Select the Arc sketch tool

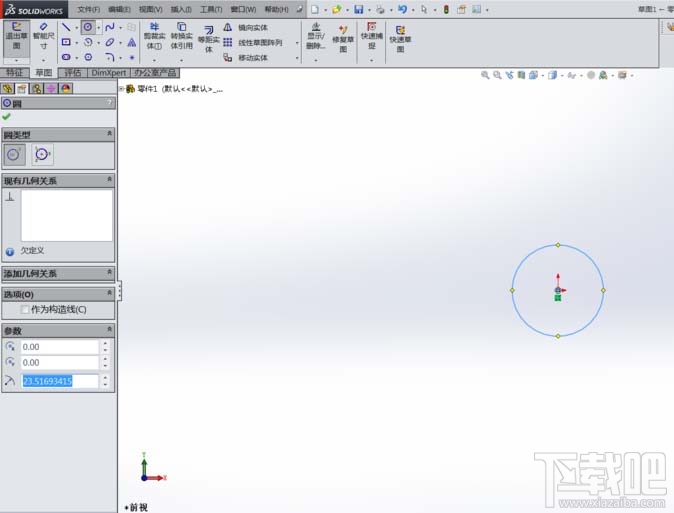pyautogui.click(x=88, y=42)
